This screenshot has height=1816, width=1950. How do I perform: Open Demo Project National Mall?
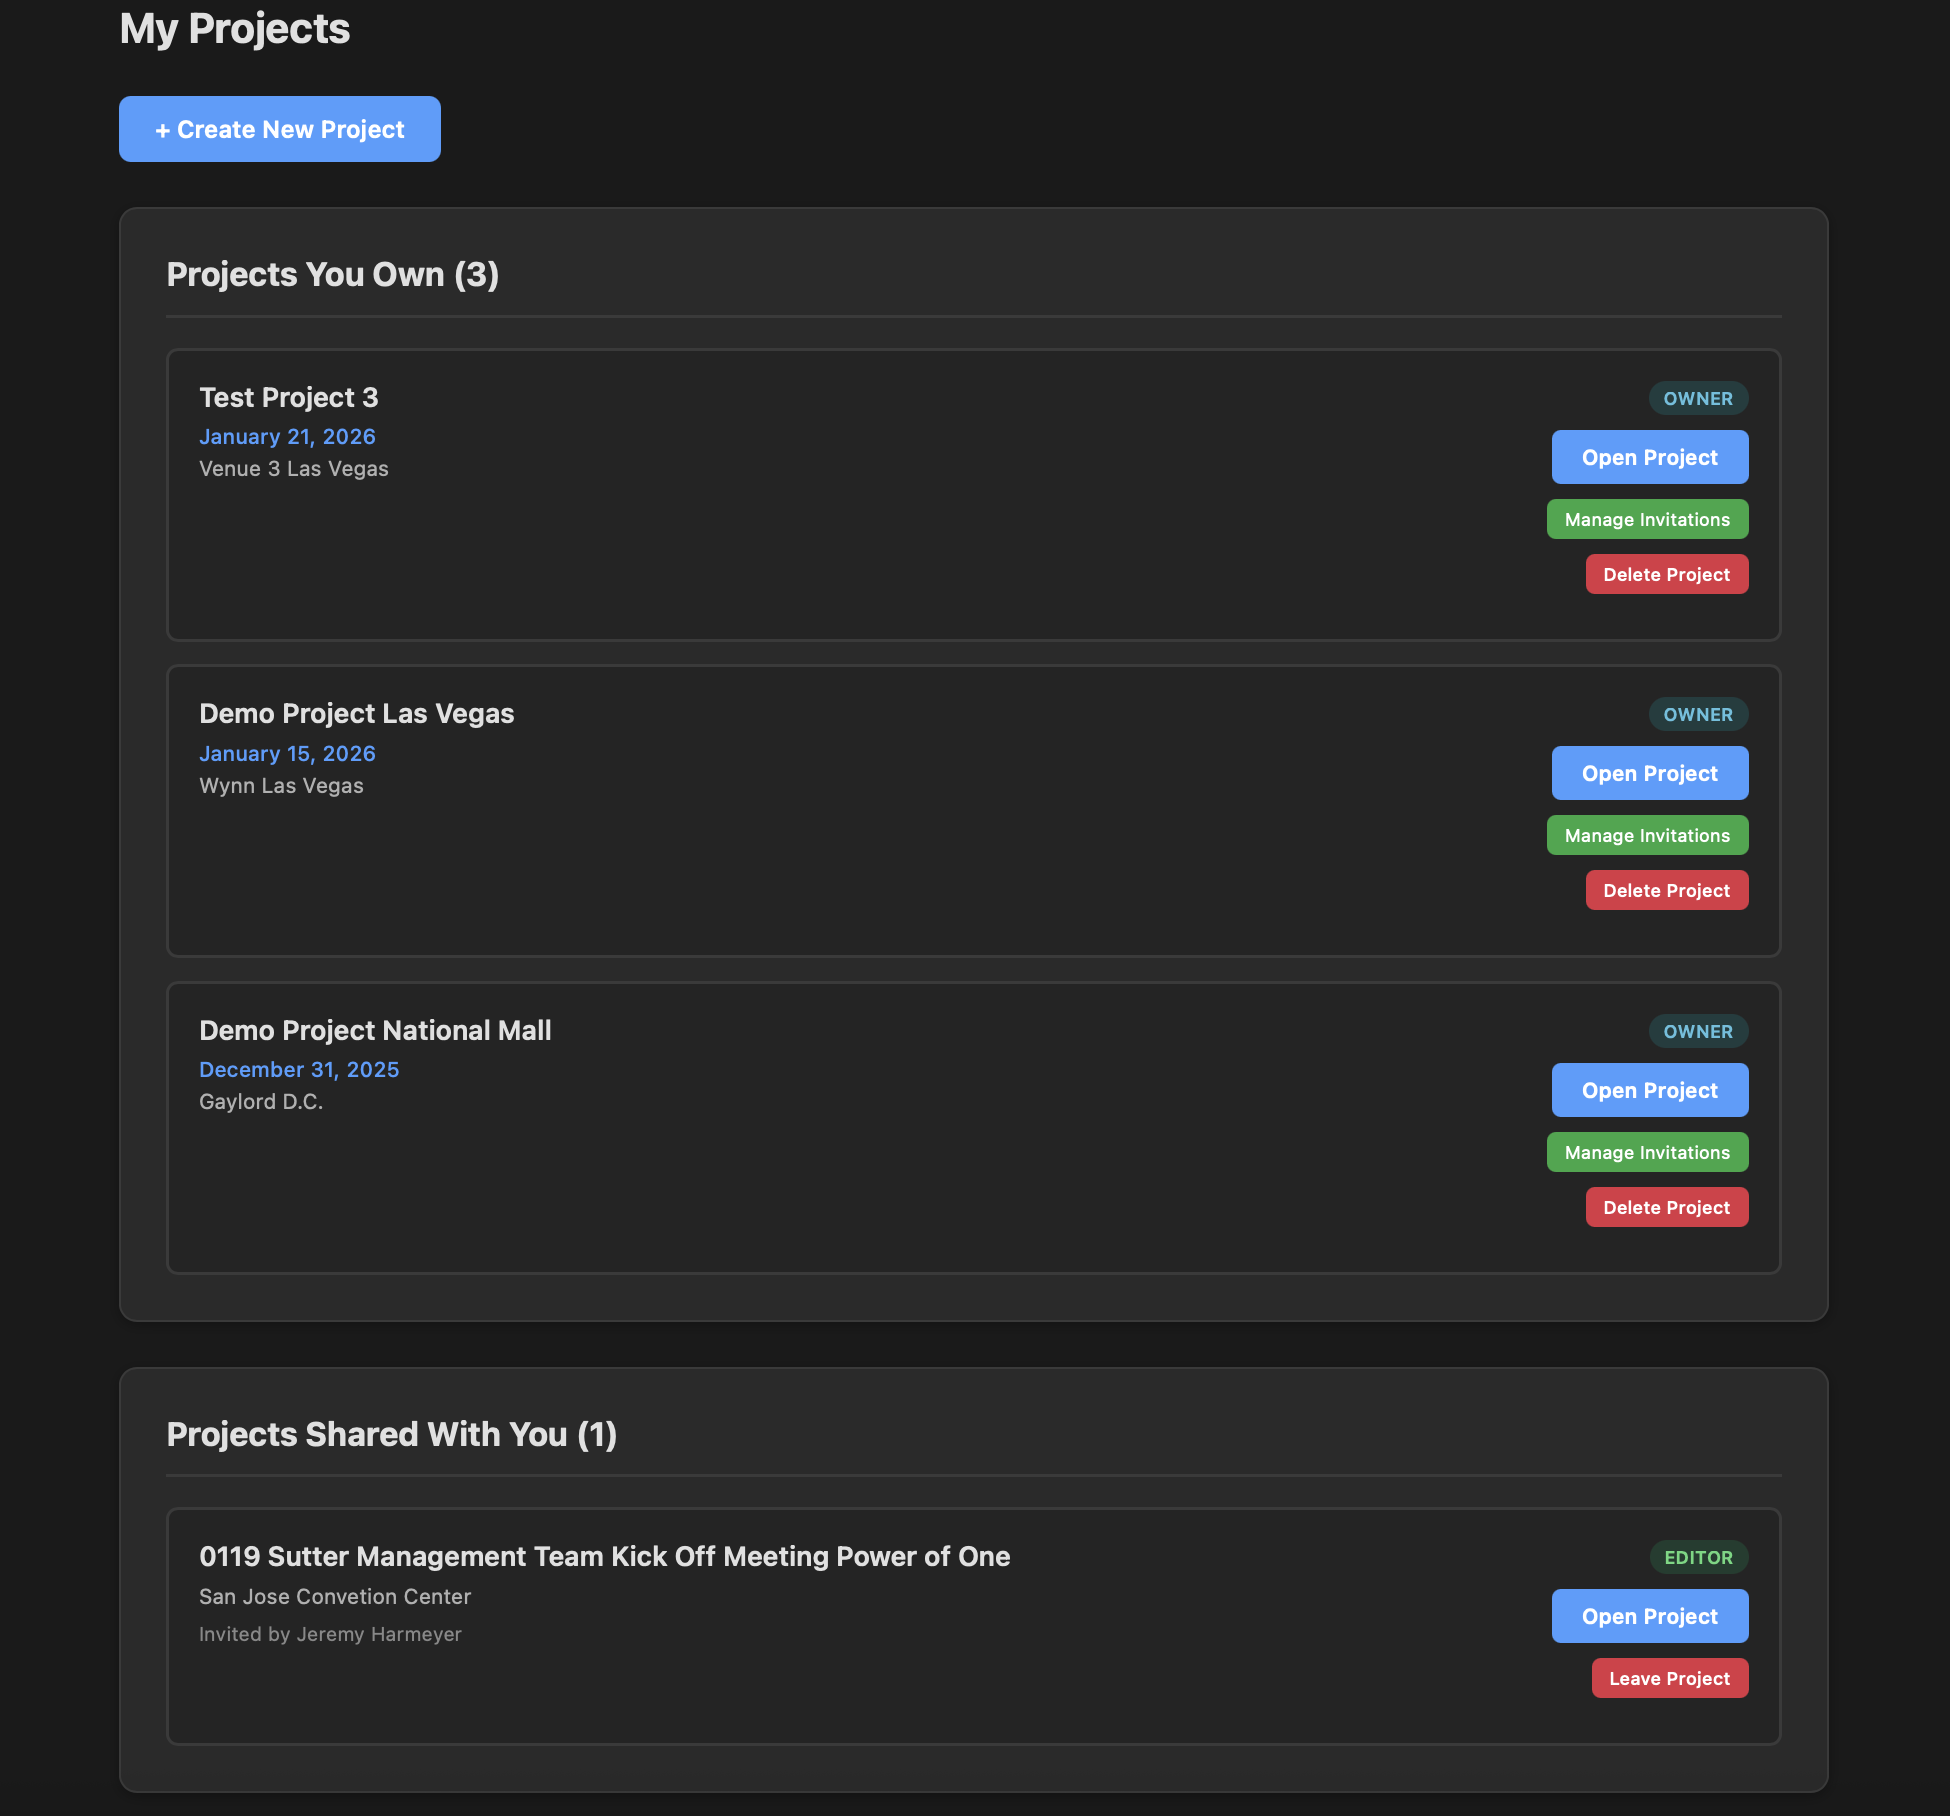1649,1090
